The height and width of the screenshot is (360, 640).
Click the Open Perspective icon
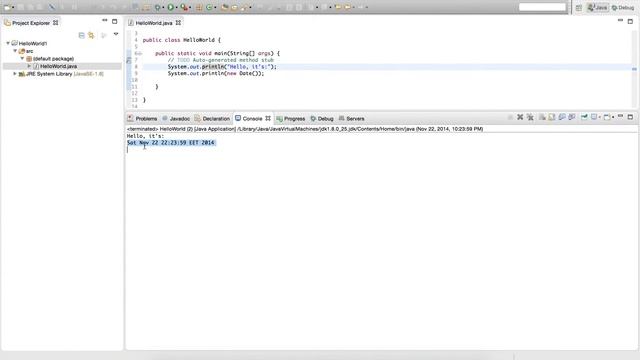579,8
